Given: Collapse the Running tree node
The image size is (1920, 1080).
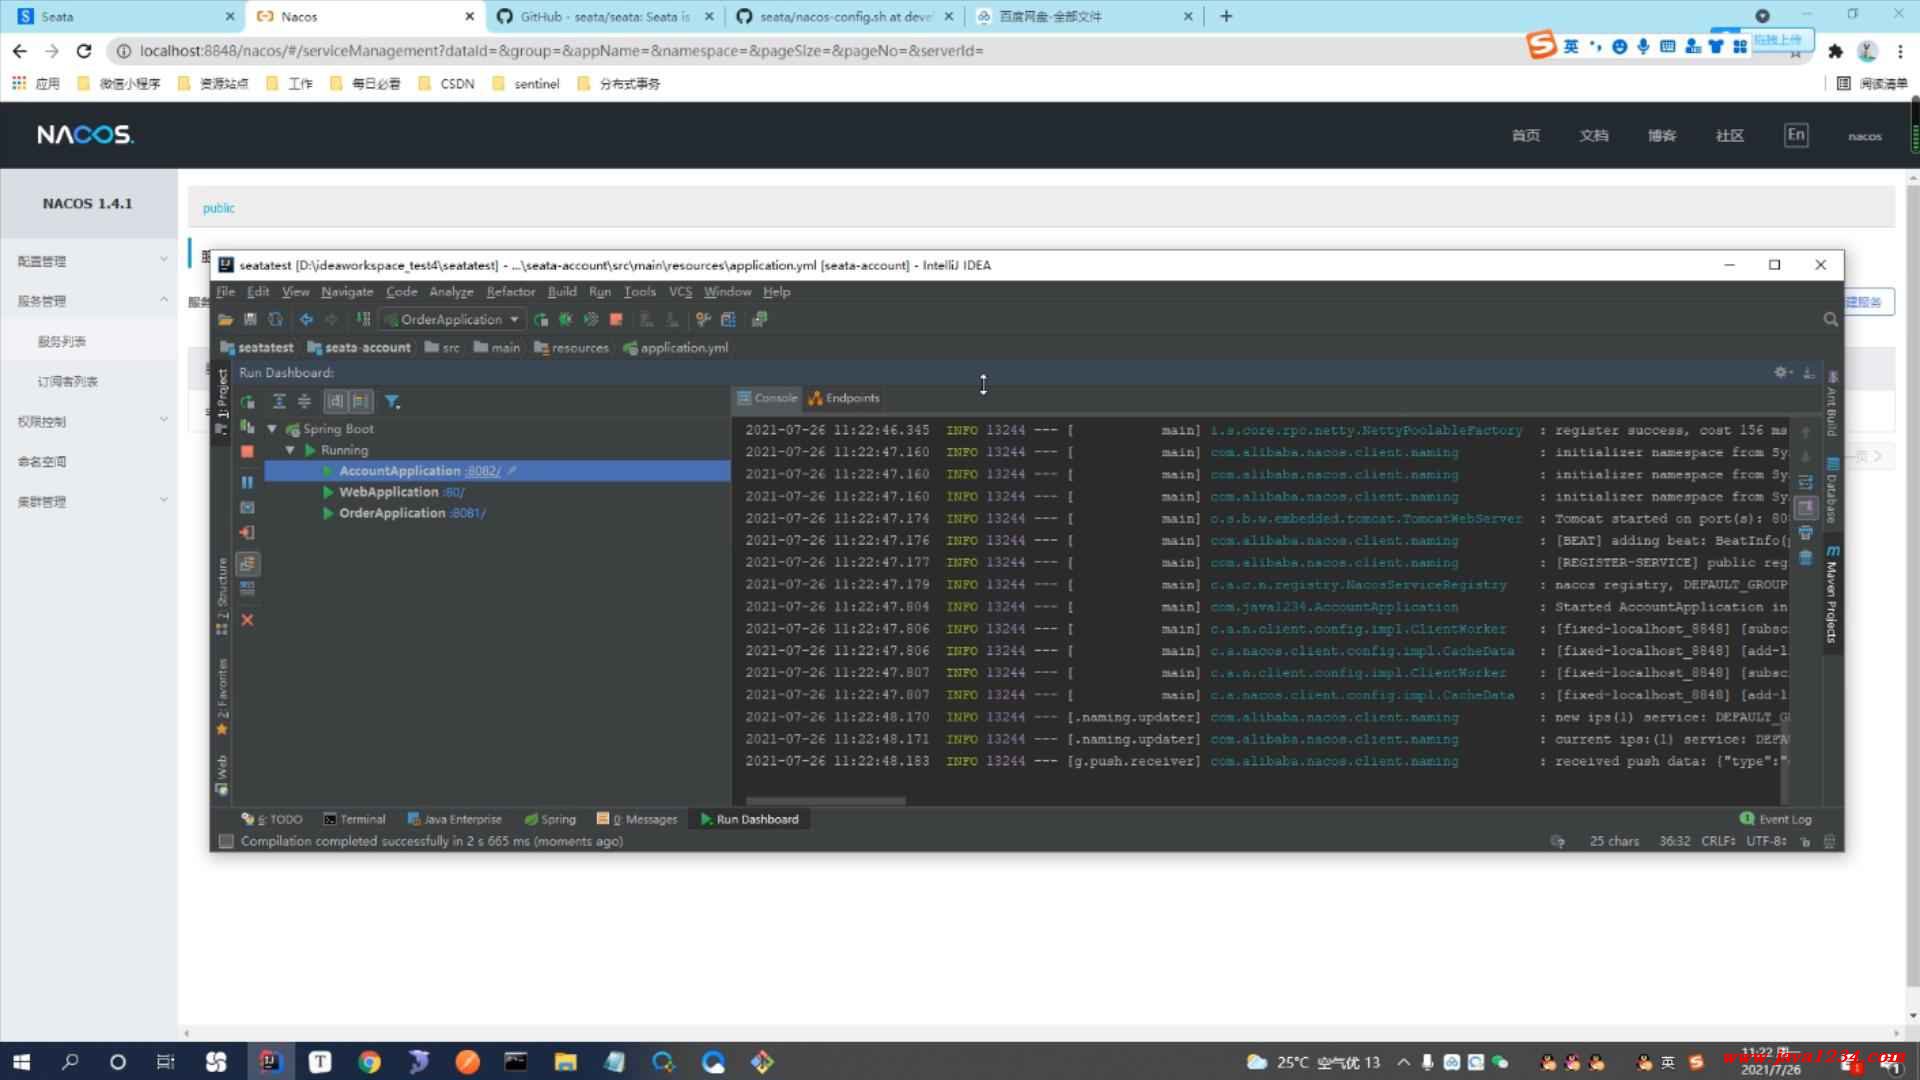Looking at the screenshot, I should point(290,451).
